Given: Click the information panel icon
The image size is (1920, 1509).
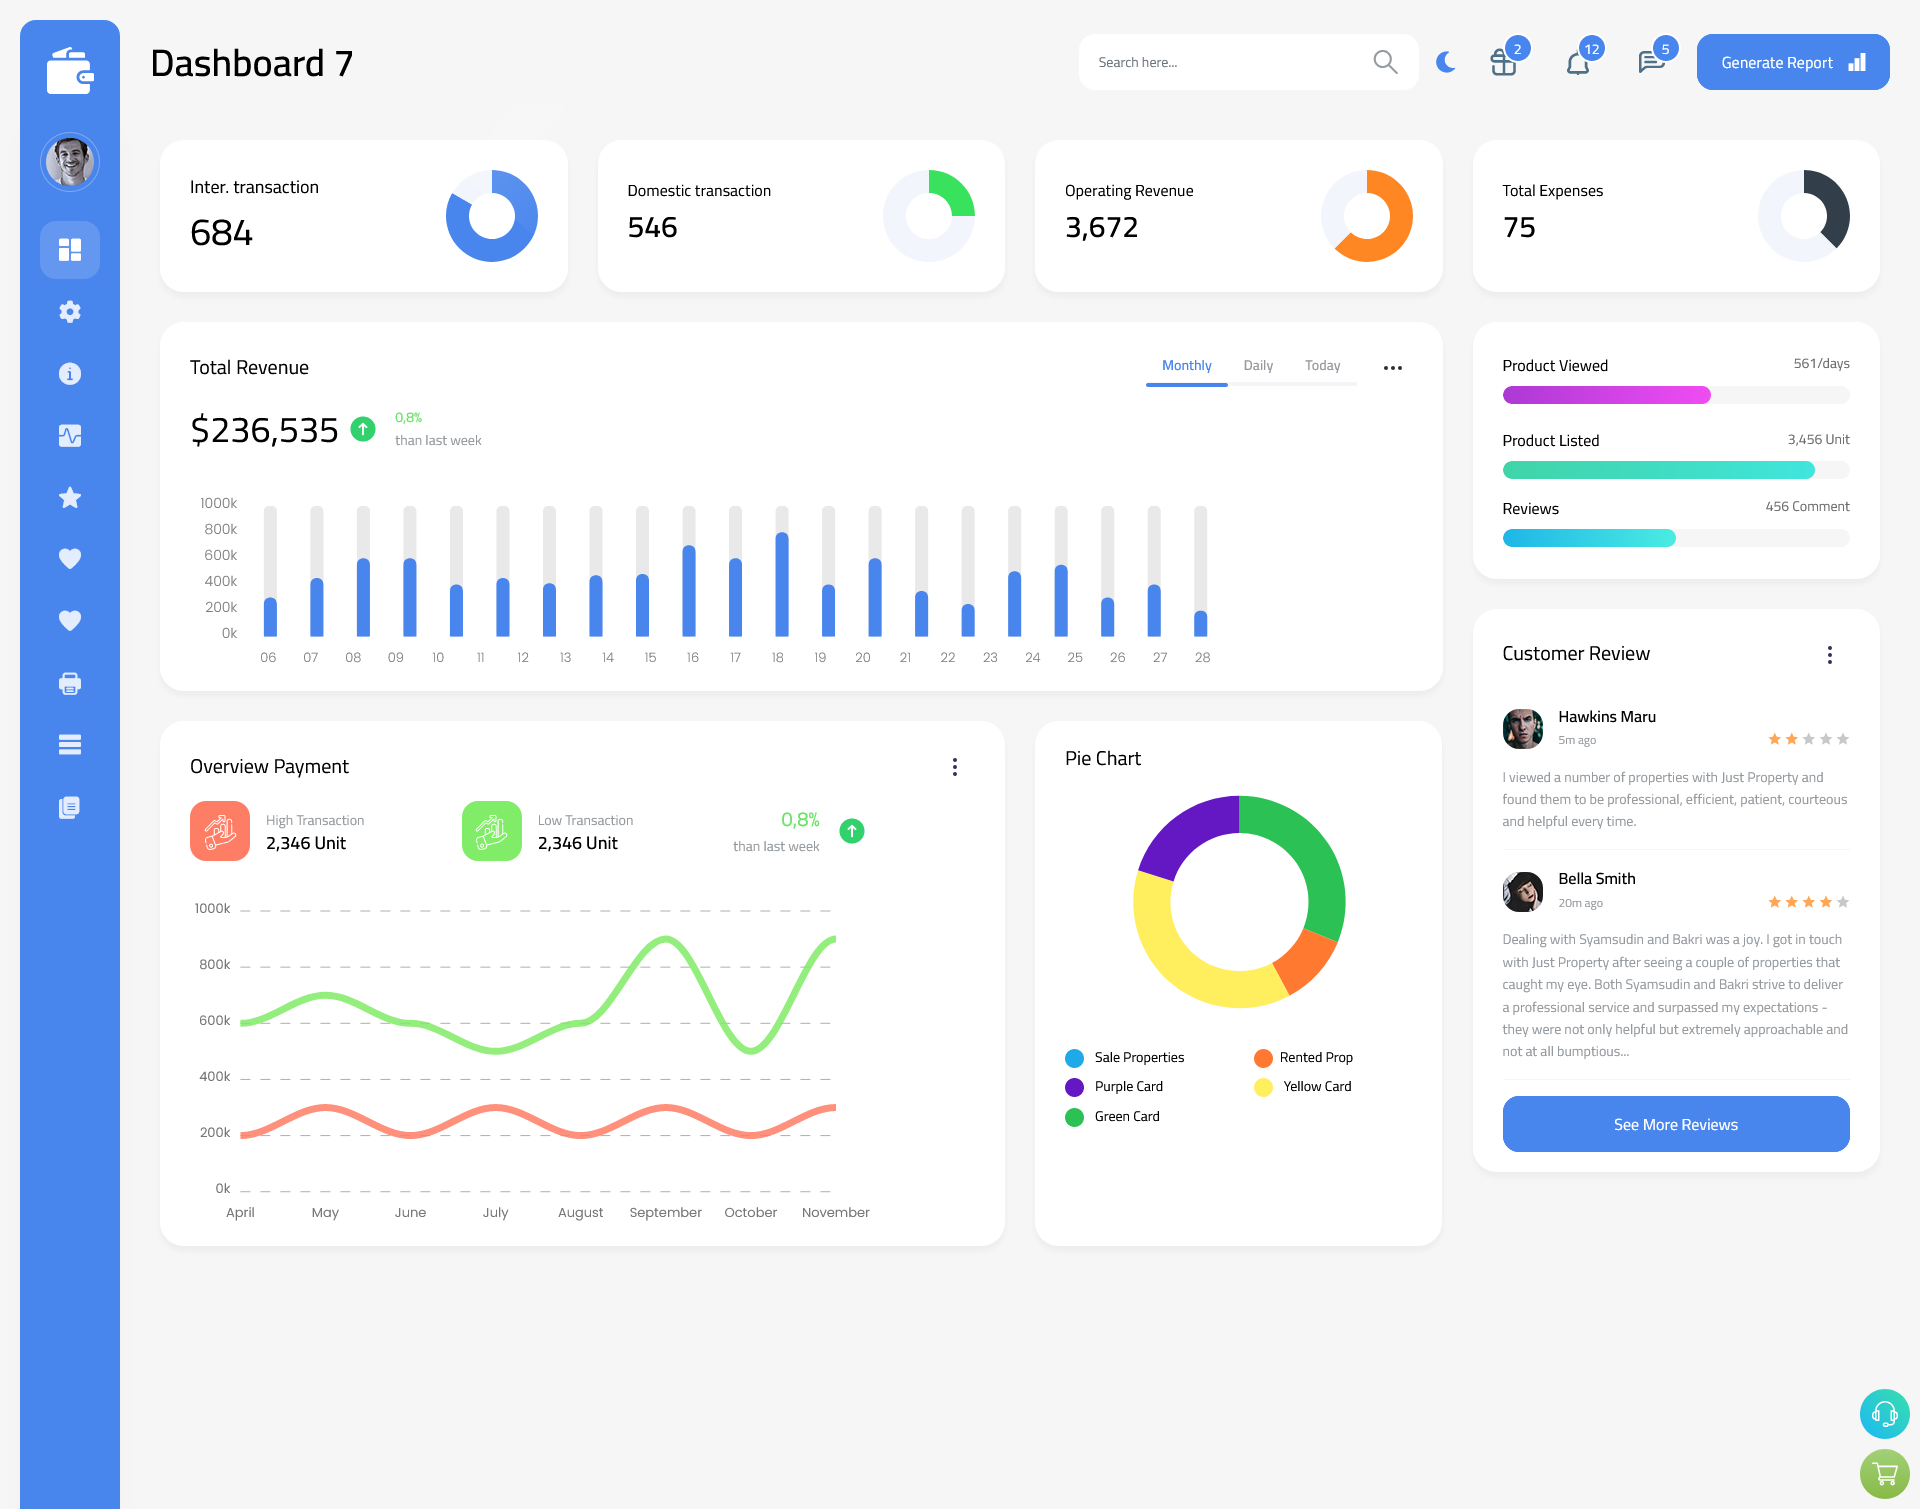Looking at the screenshot, I should coord(69,373).
